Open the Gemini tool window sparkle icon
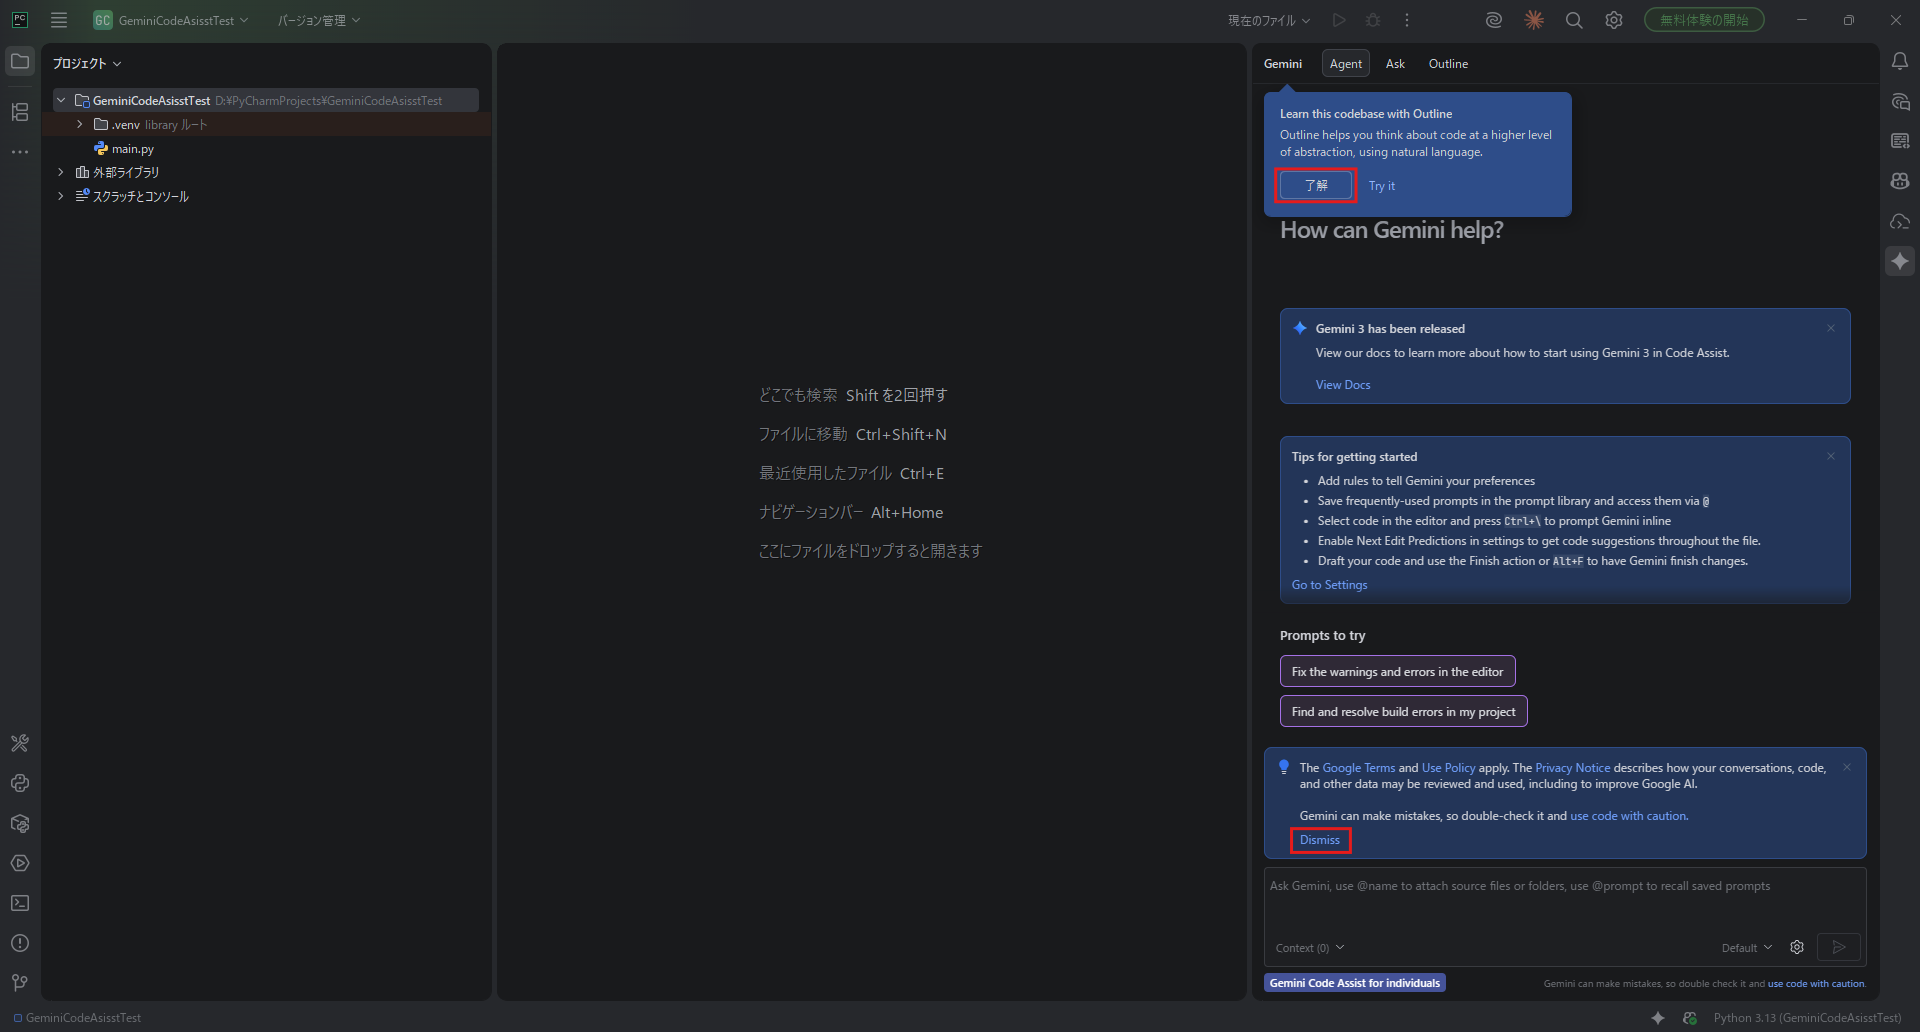This screenshot has width=1920, height=1032. tap(1900, 261)
